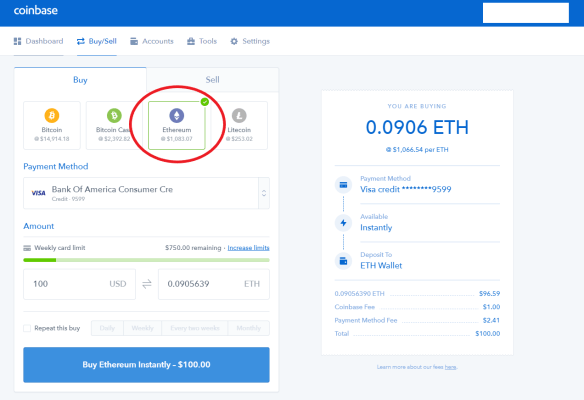Open the Settings menu item

(250, 41)
